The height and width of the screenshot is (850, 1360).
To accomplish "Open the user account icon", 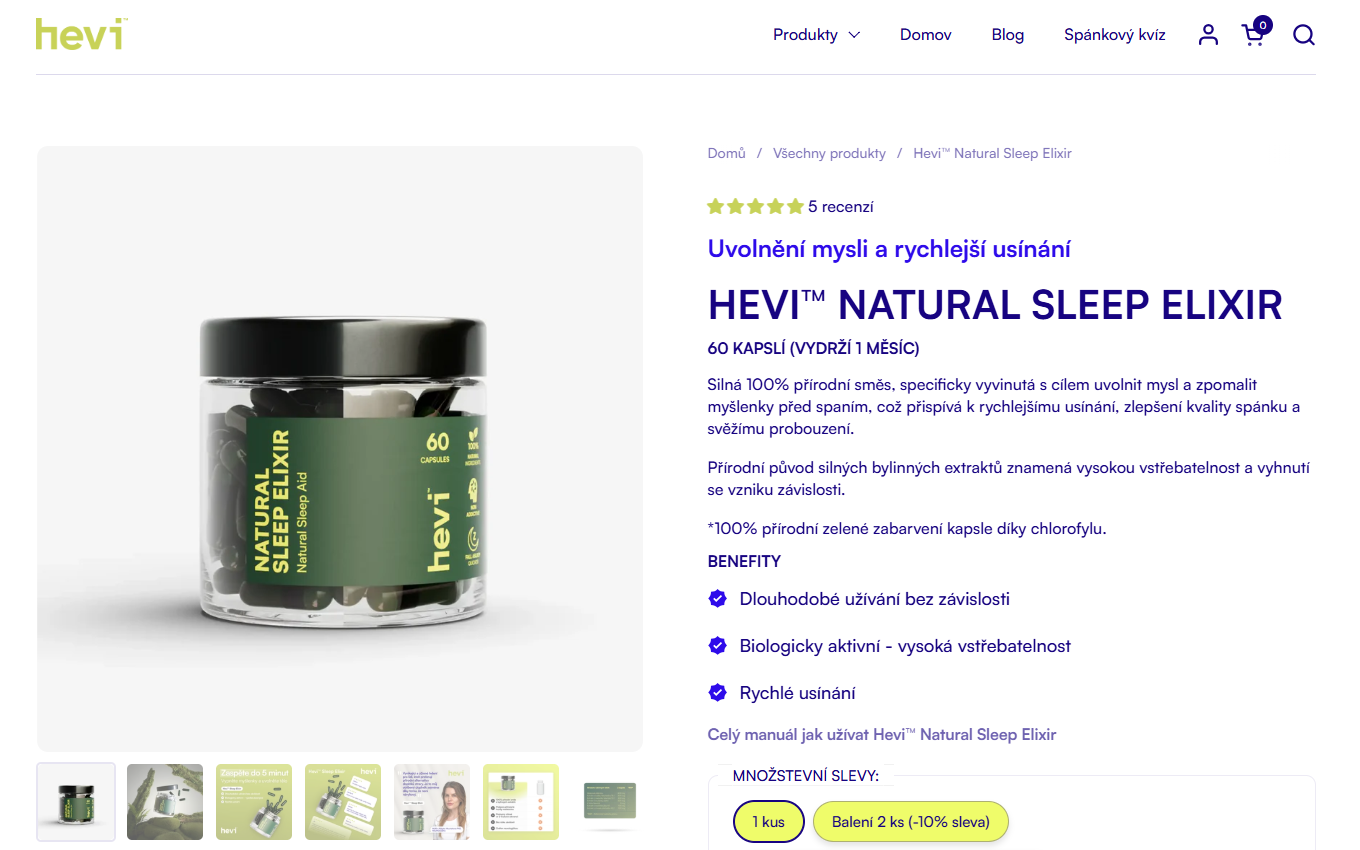I will tap(1208, 35).
